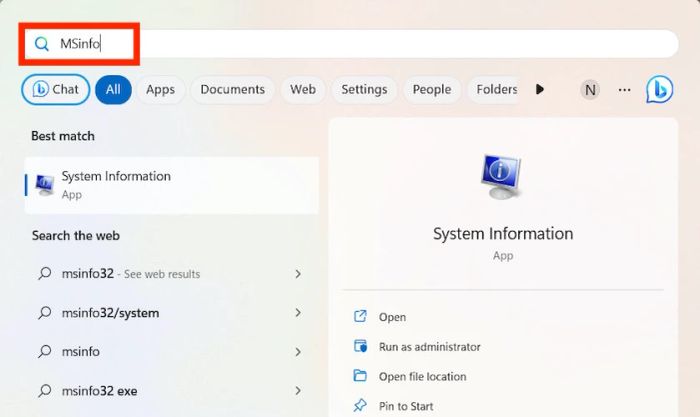Click System Information title in preview pane
This screenshot has height=417, width=700.
[x=503, y=234]
